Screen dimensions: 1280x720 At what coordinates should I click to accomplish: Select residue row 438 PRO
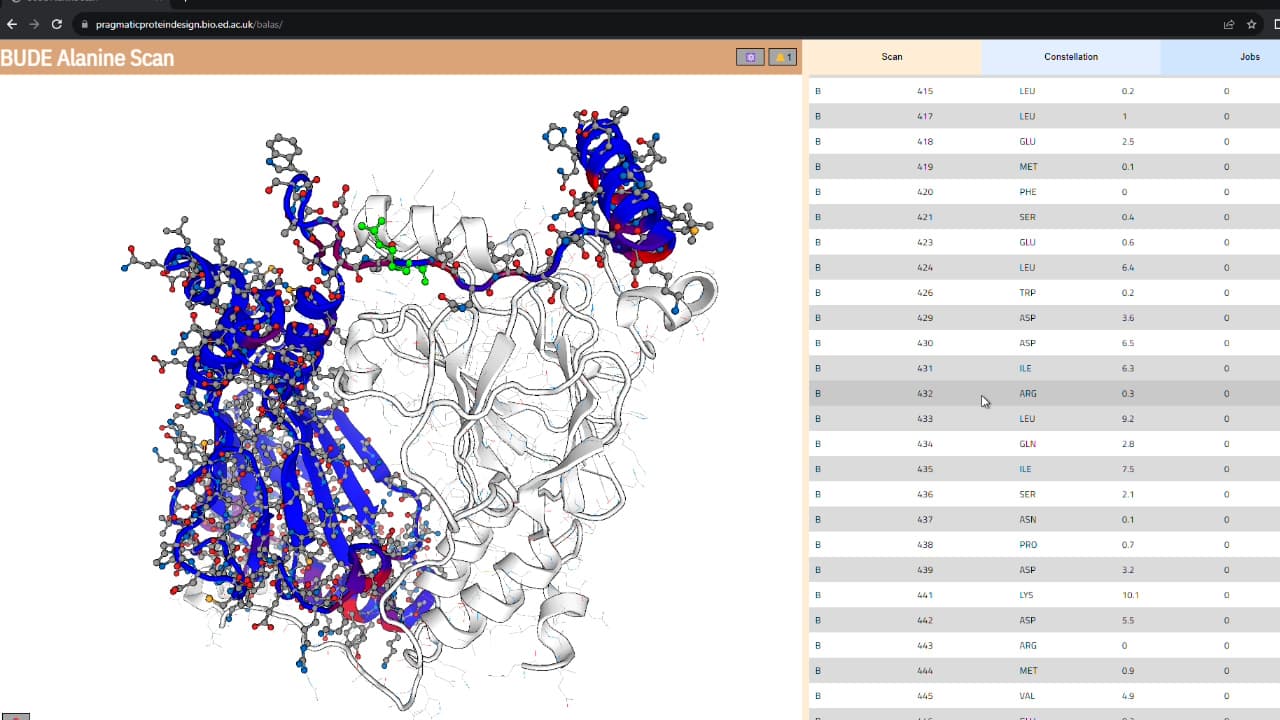click(x=1044, y=545)
